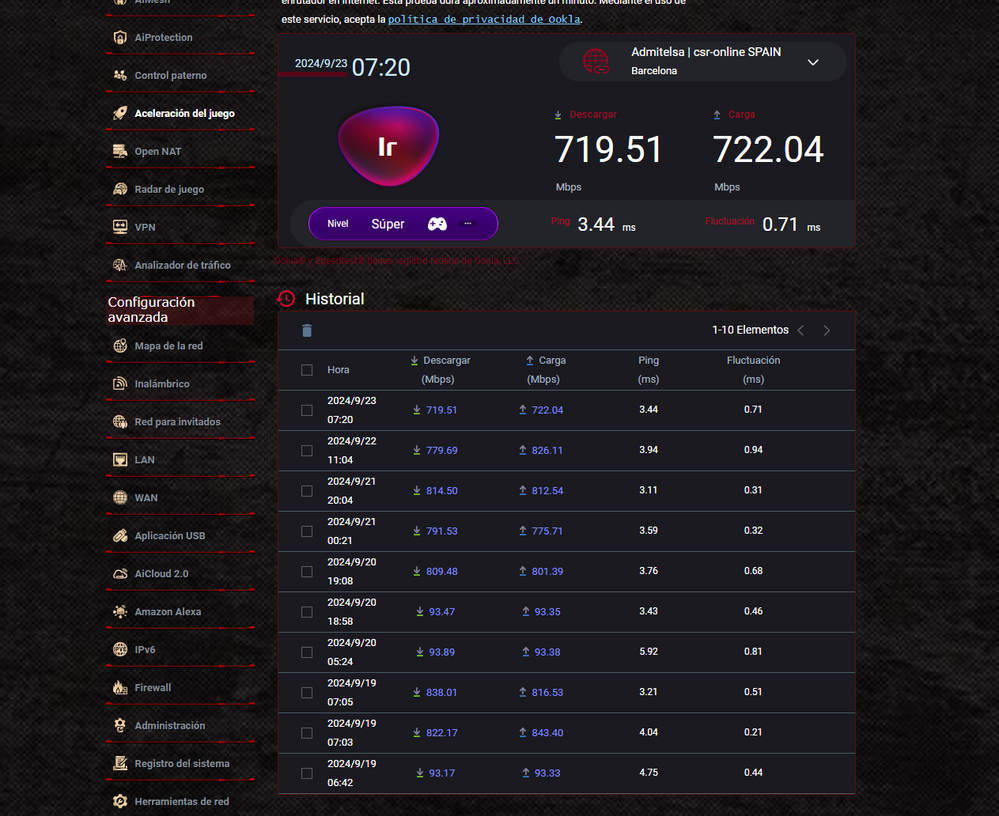Open Control paterno family icon

click(x=120, y=76)
